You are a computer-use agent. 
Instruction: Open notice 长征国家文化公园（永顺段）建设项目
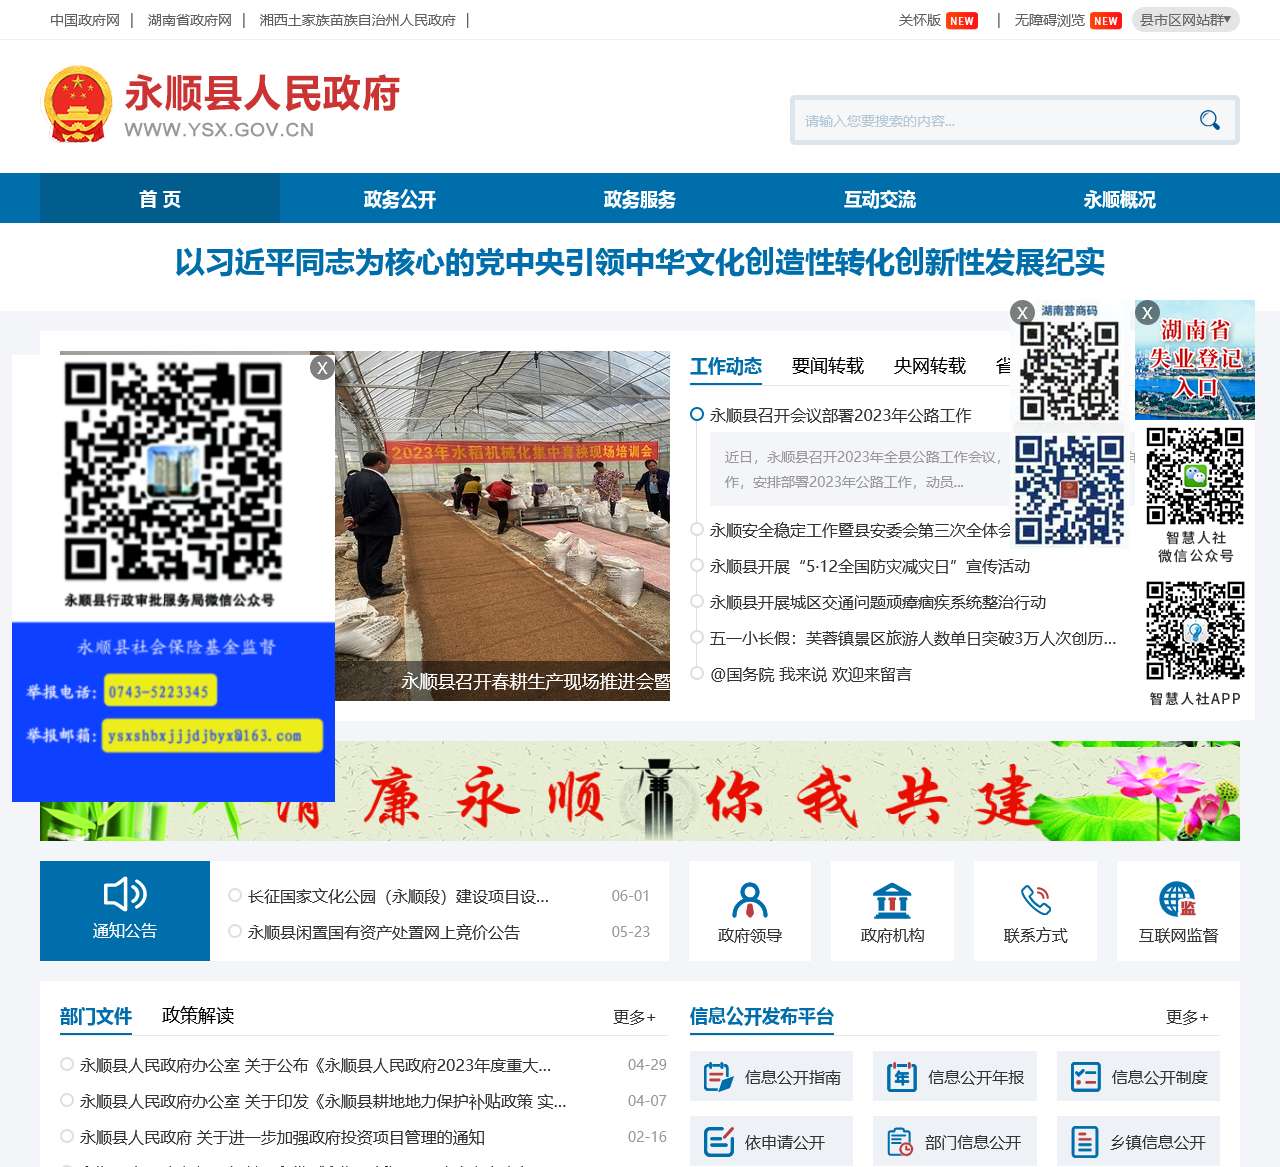point(398,896)
